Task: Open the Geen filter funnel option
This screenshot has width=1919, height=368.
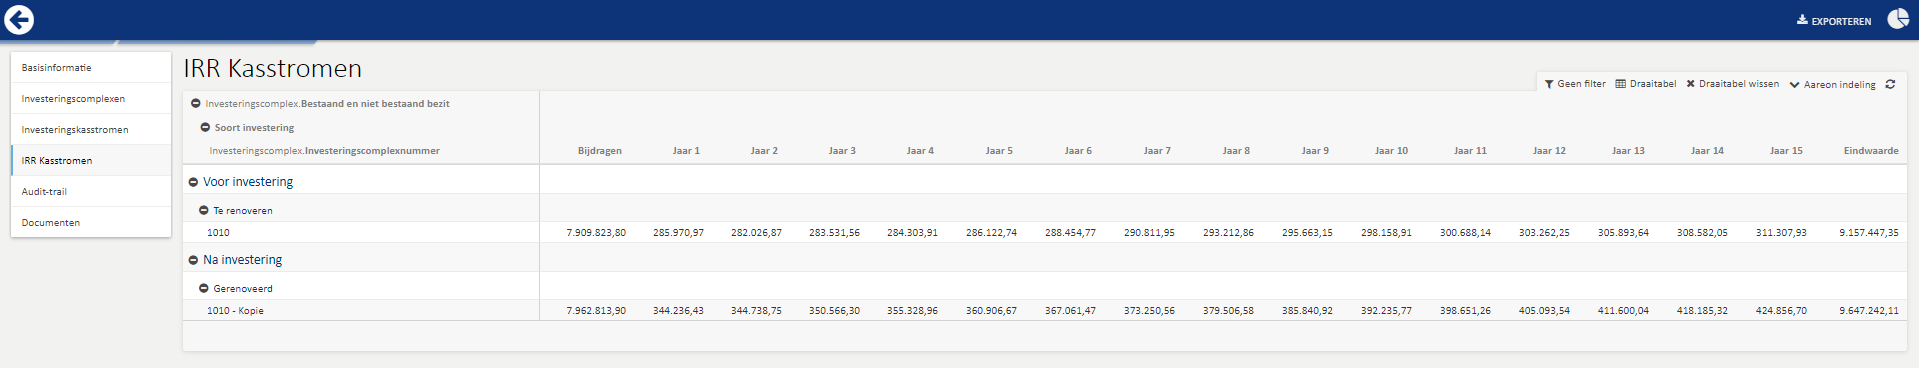Action: pyautogui.click(x=1575, y=84)
